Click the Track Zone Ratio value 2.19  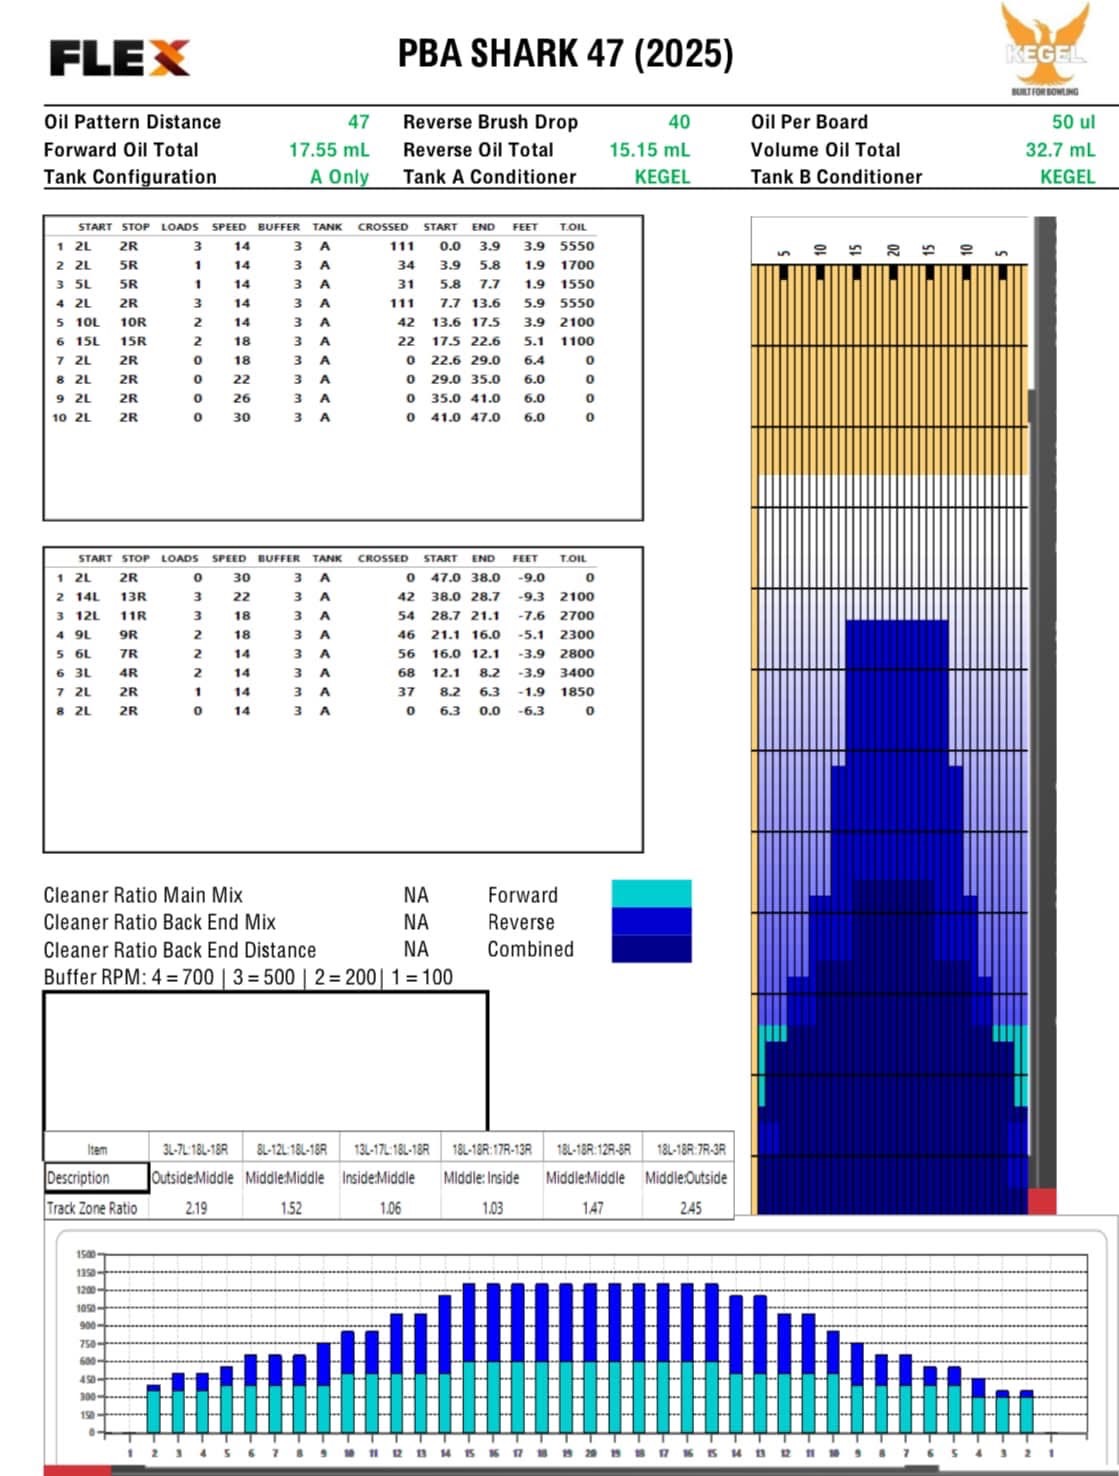coord(196,1208)
